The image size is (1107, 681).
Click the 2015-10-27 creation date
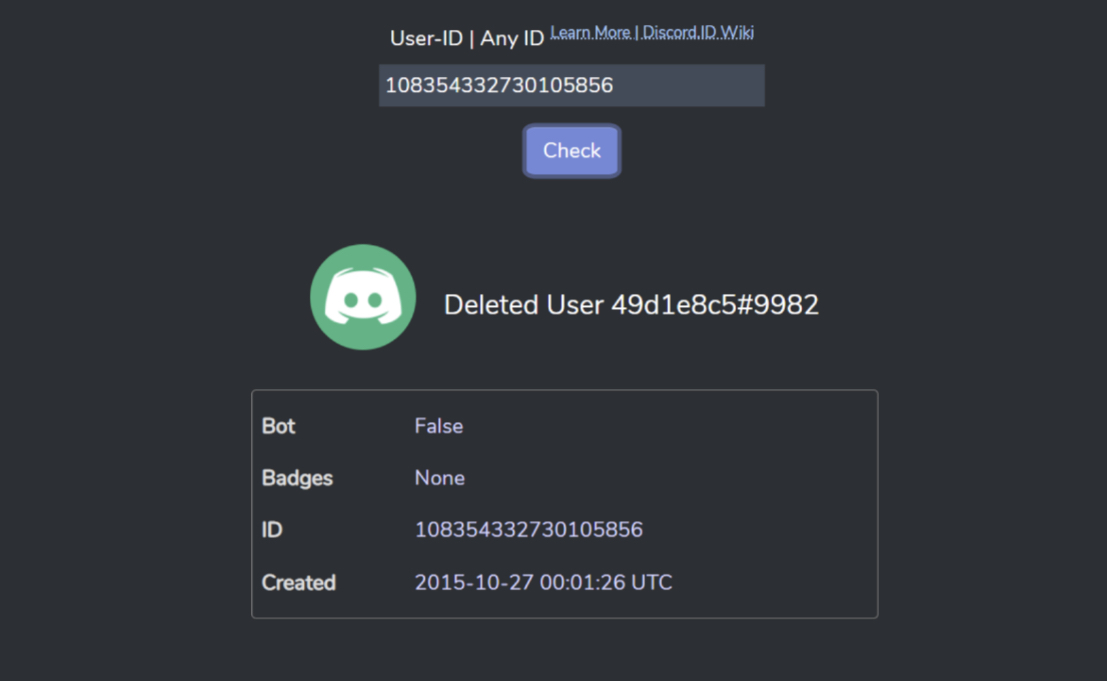[473, 582]
